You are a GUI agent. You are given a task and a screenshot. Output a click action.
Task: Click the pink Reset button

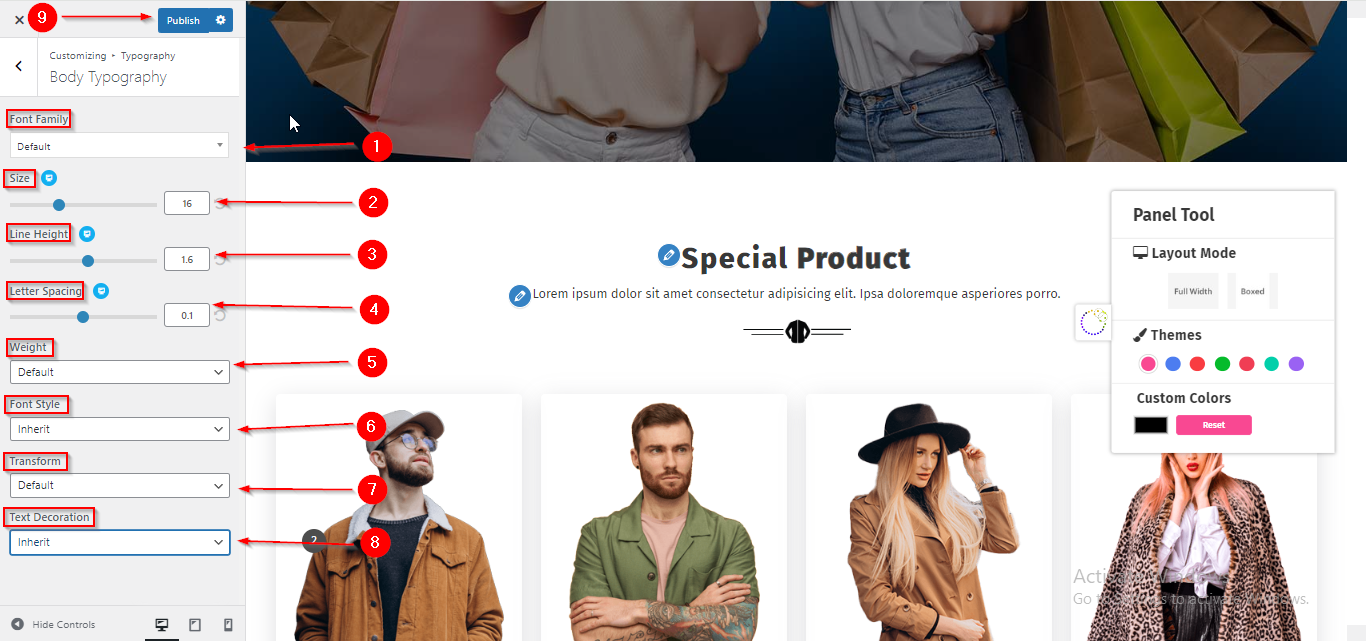1213,425
